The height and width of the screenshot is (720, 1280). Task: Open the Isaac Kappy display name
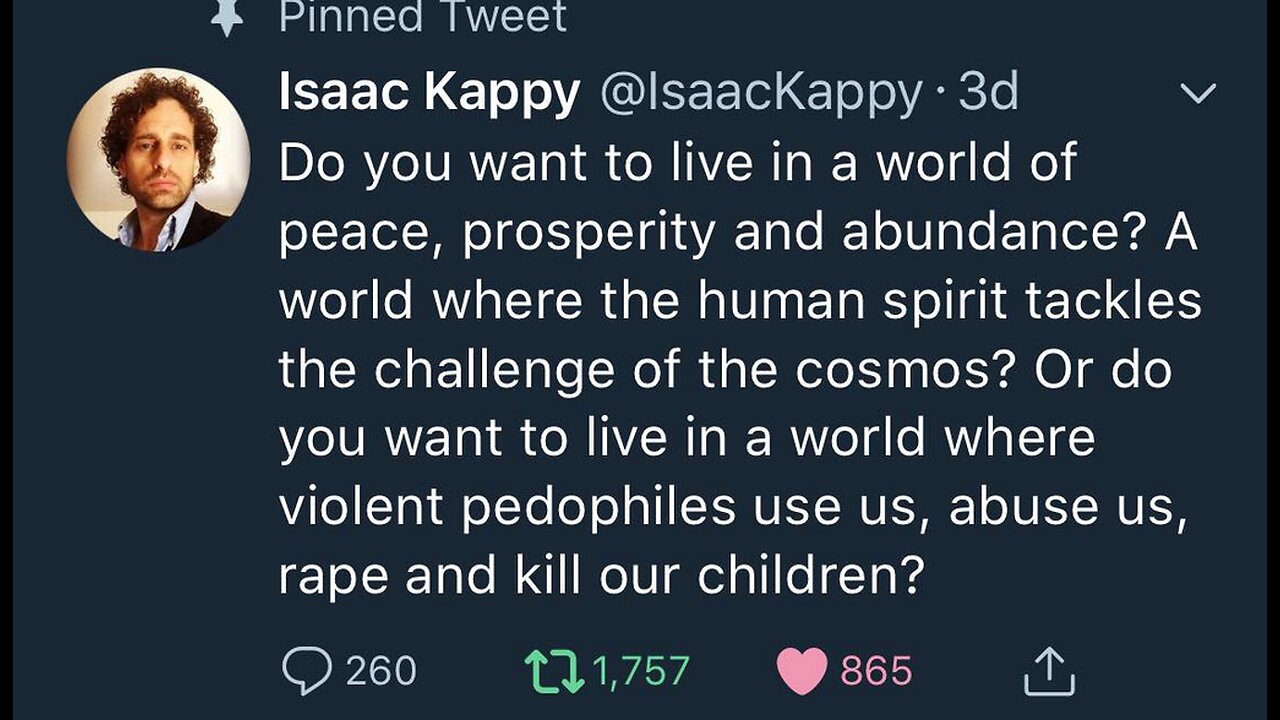[x=429, y=93]
